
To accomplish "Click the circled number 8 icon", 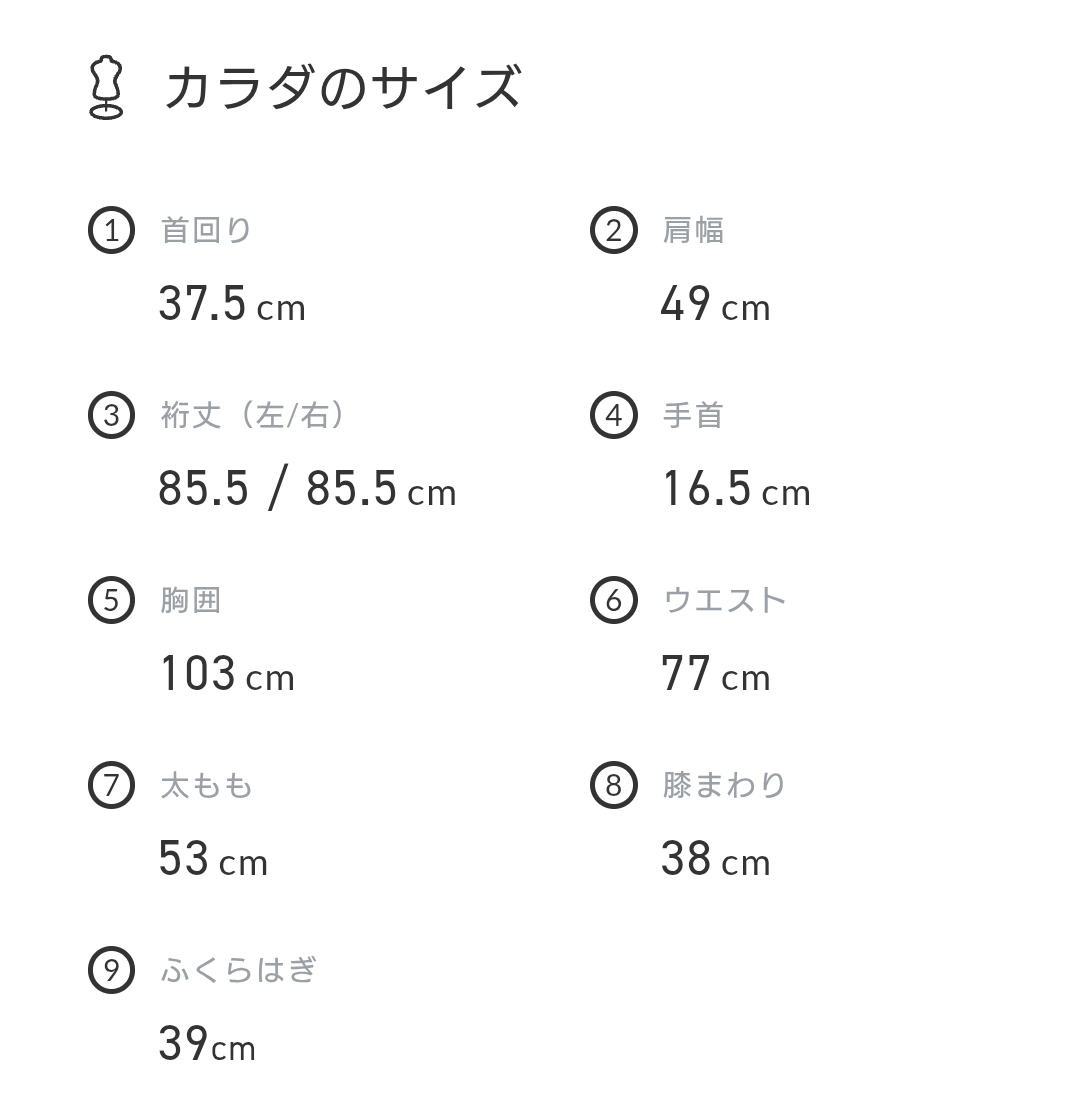I will click(x=613, y=785).
